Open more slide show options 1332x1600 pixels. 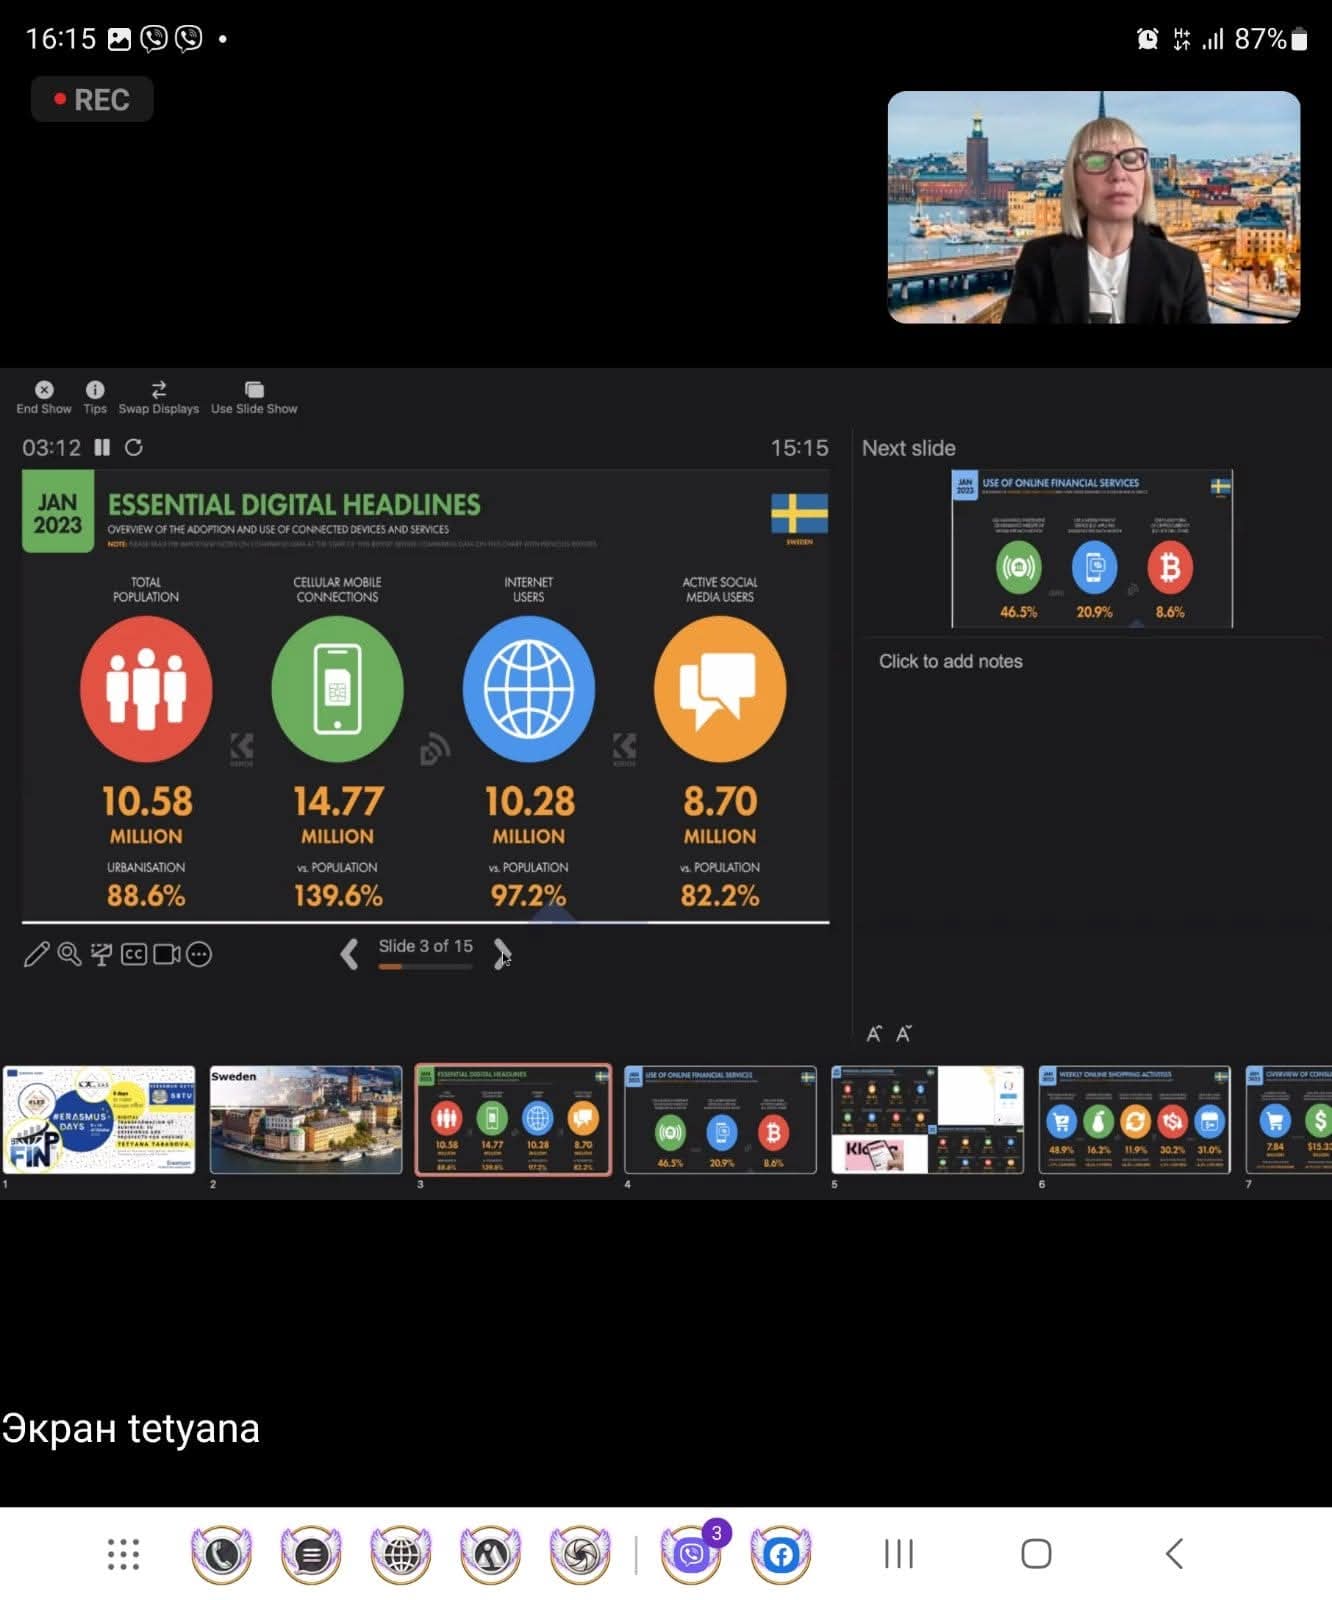point(200,955)
